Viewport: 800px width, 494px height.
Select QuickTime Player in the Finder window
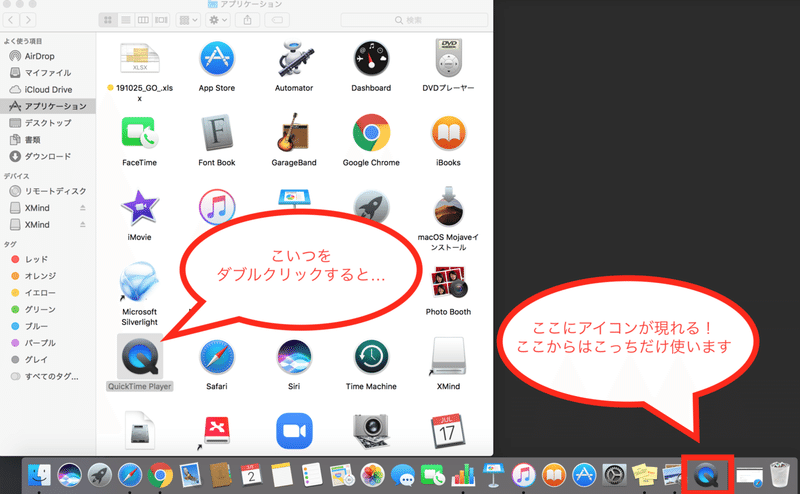click(139, 357)
